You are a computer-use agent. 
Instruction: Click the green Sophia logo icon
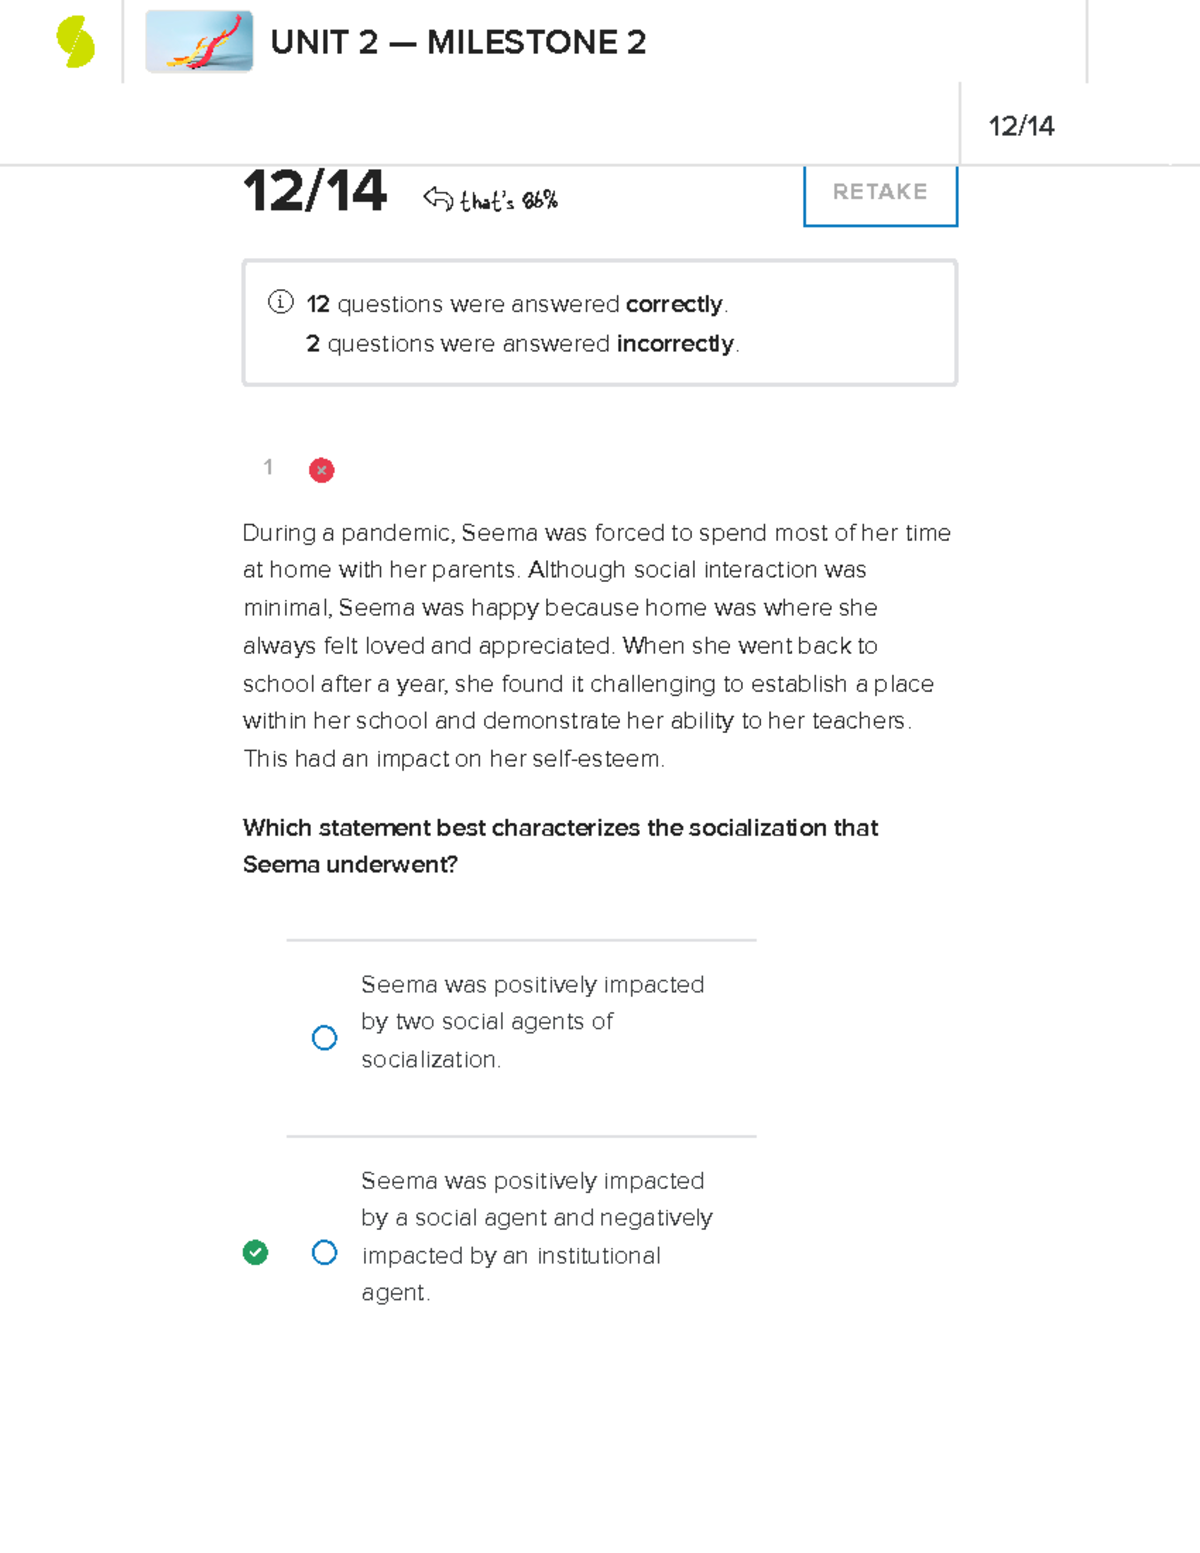point(76,43)
